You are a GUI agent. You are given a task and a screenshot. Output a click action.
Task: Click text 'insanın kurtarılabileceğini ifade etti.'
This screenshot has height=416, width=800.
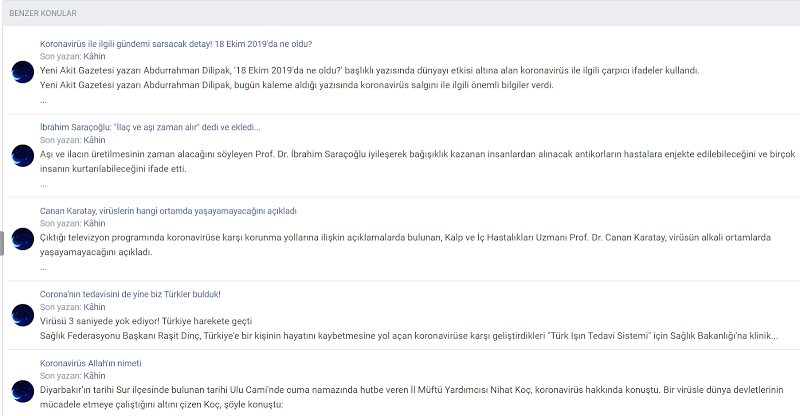point(113,169)
